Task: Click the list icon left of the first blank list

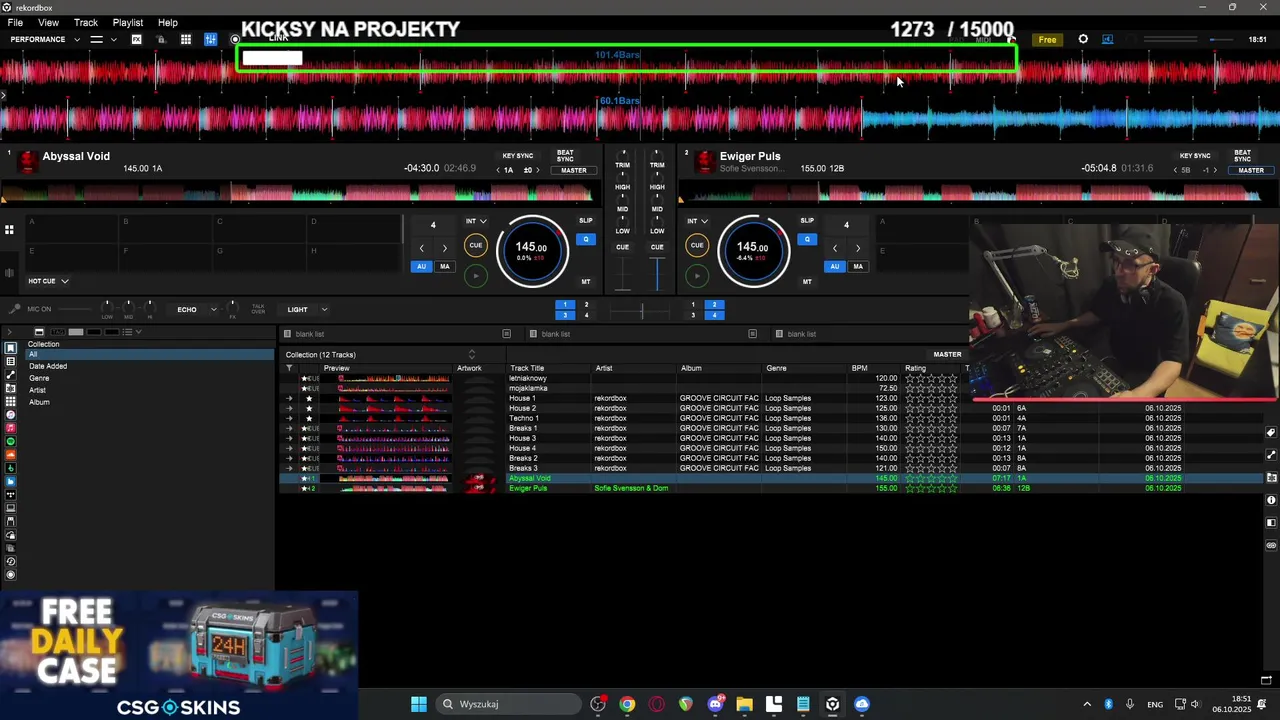Action: coord(288,334)
